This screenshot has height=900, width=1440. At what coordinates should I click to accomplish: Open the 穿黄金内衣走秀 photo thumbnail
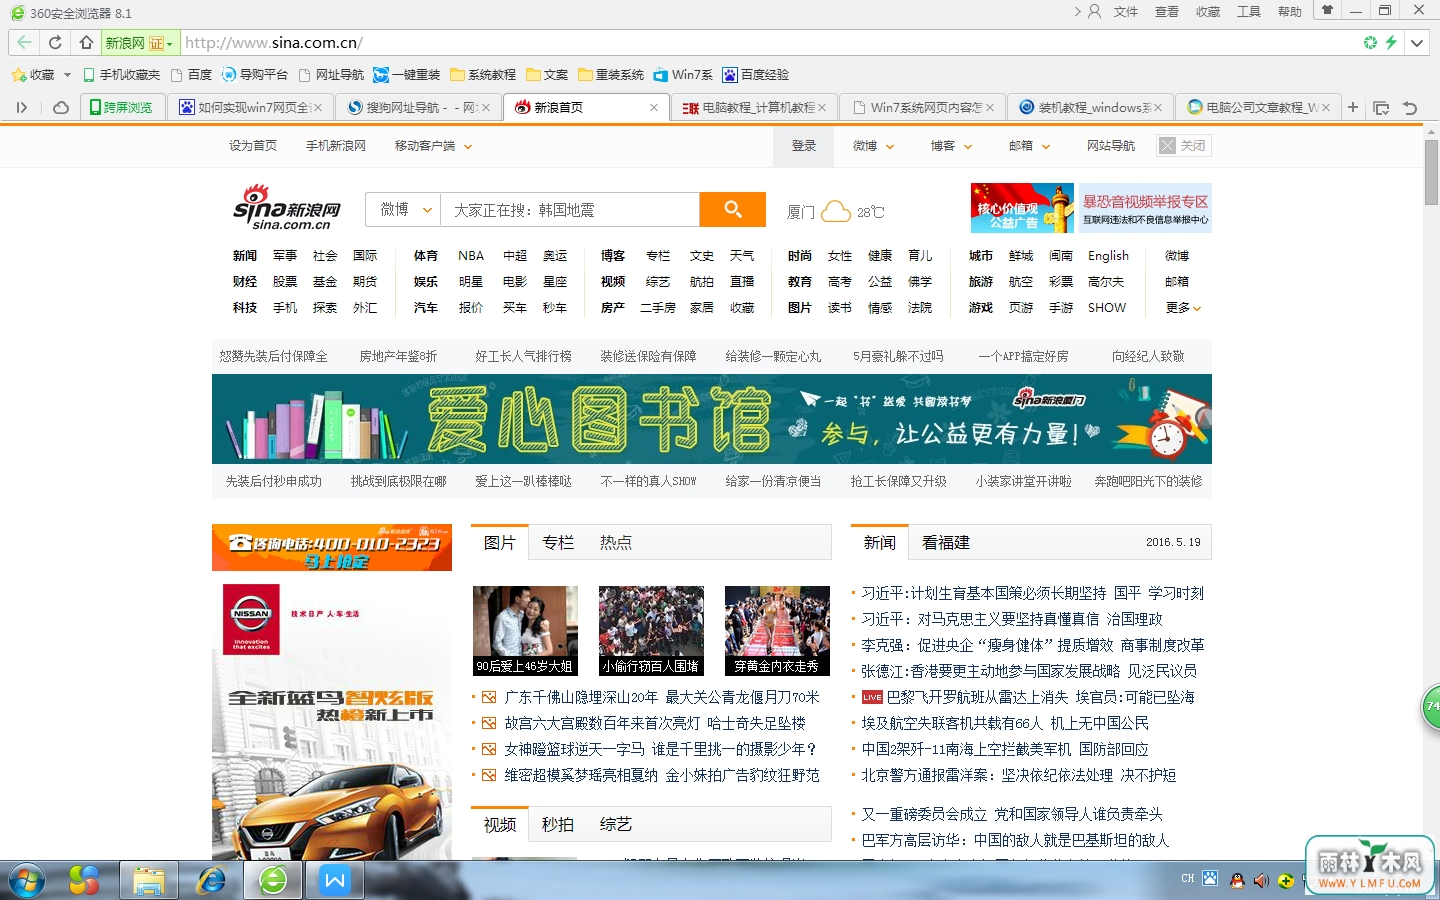[x=777, y=631]
